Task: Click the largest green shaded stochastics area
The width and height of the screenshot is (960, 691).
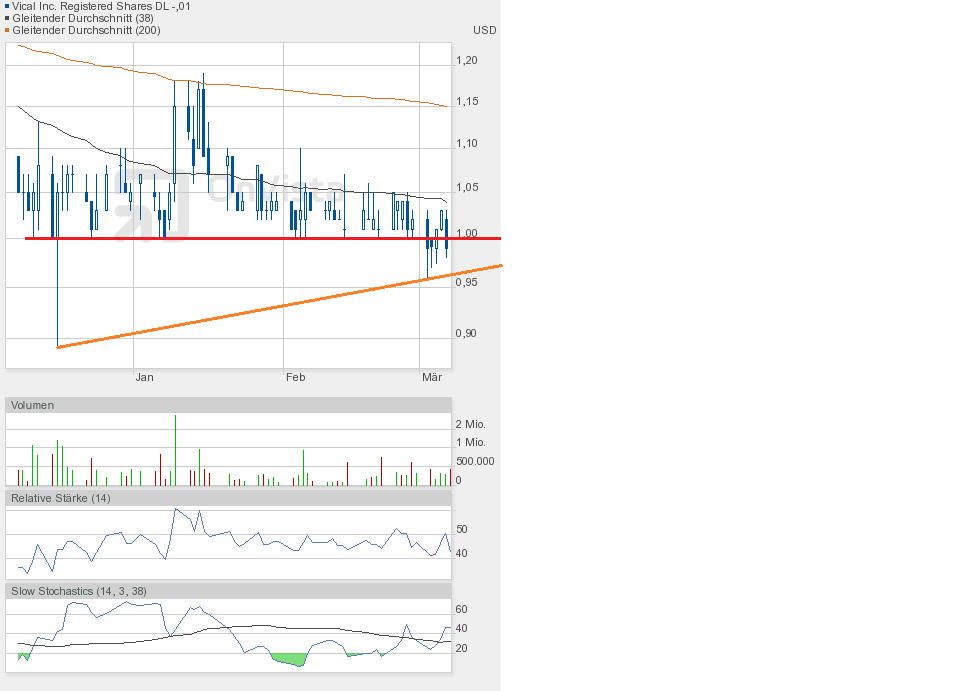Action: [x=288, y=659]
